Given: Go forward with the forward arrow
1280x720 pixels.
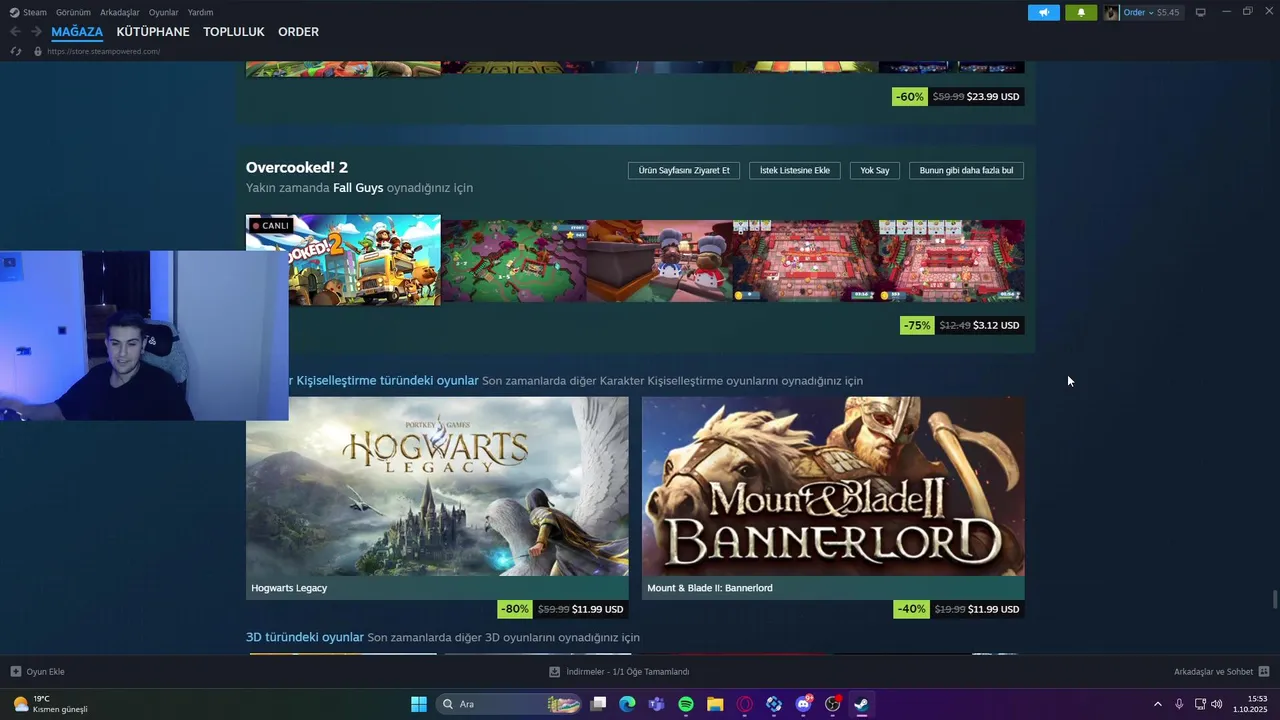Looking at the screenshot, I should [x=36, y=32].
